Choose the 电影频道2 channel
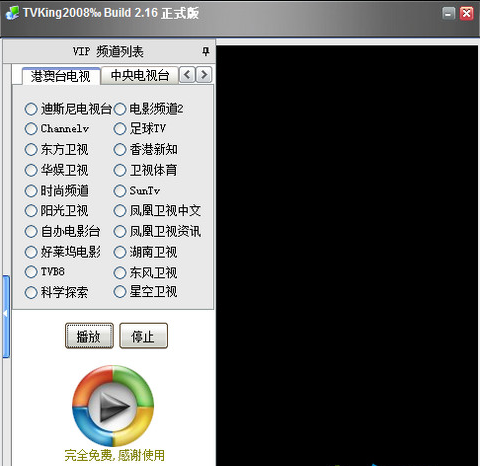The height and width of the screenshot is (466, 480). [120, 109]
